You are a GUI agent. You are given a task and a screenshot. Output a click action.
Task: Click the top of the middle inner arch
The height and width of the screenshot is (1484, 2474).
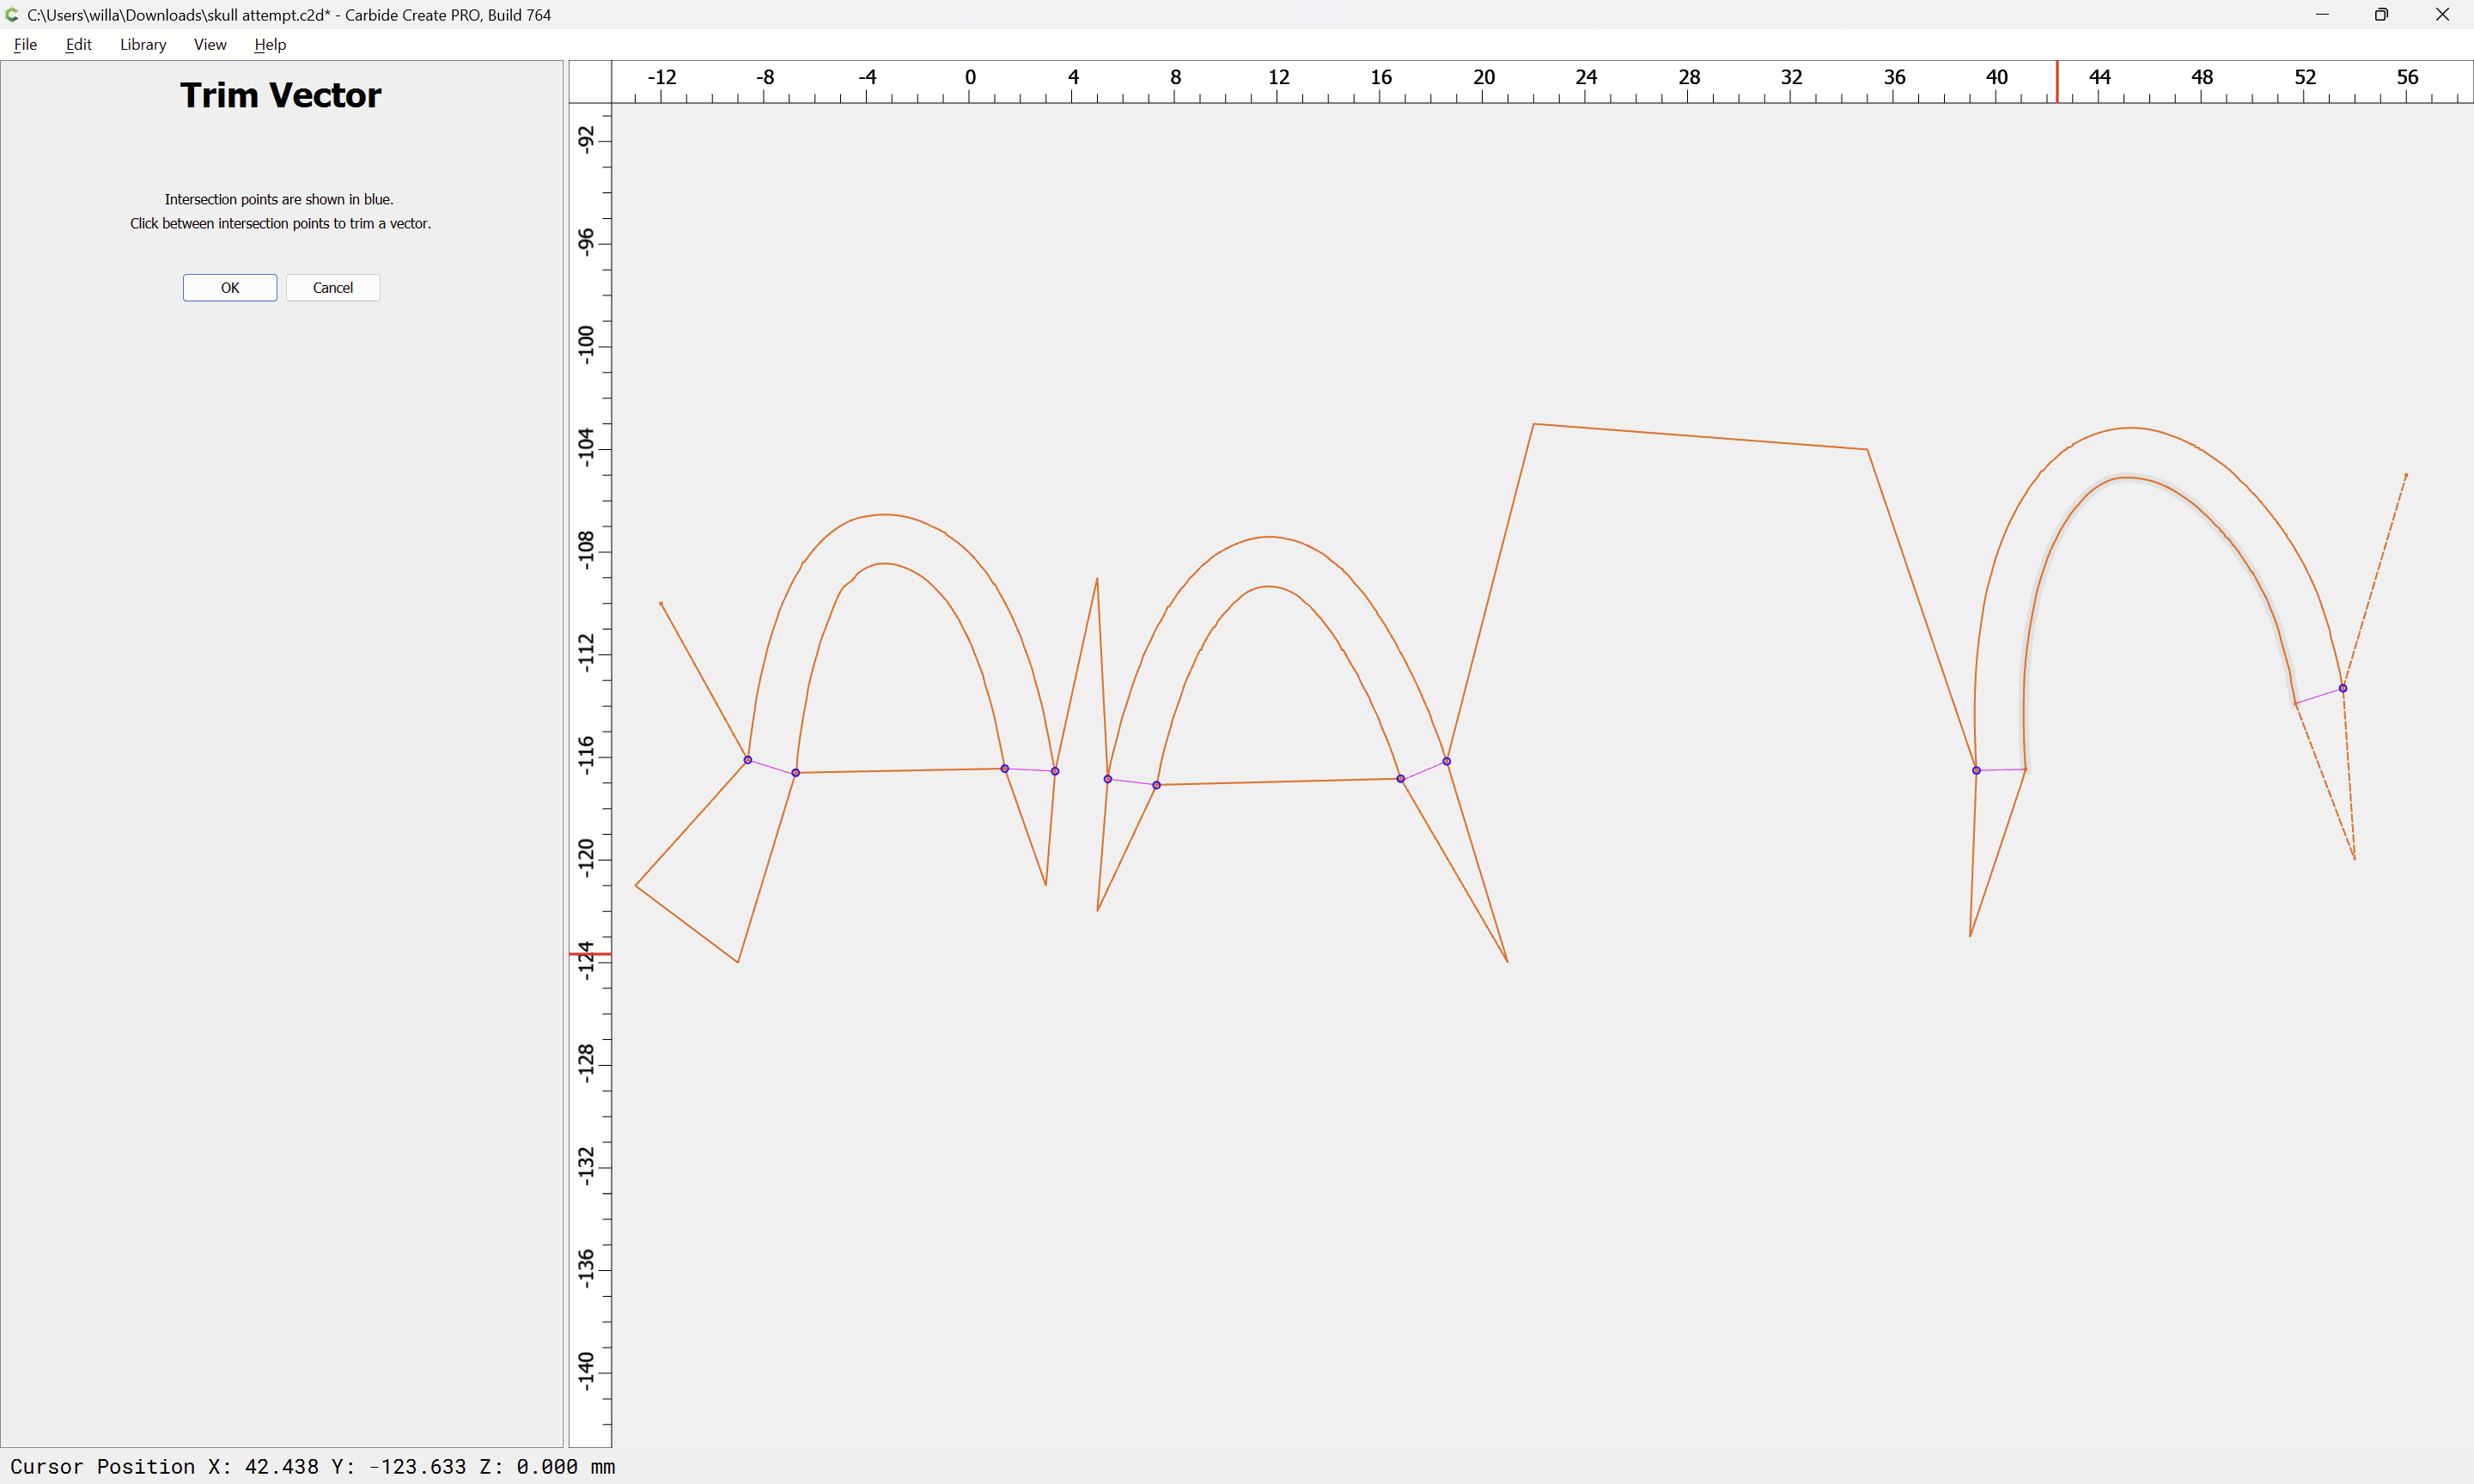[1268, 587]
